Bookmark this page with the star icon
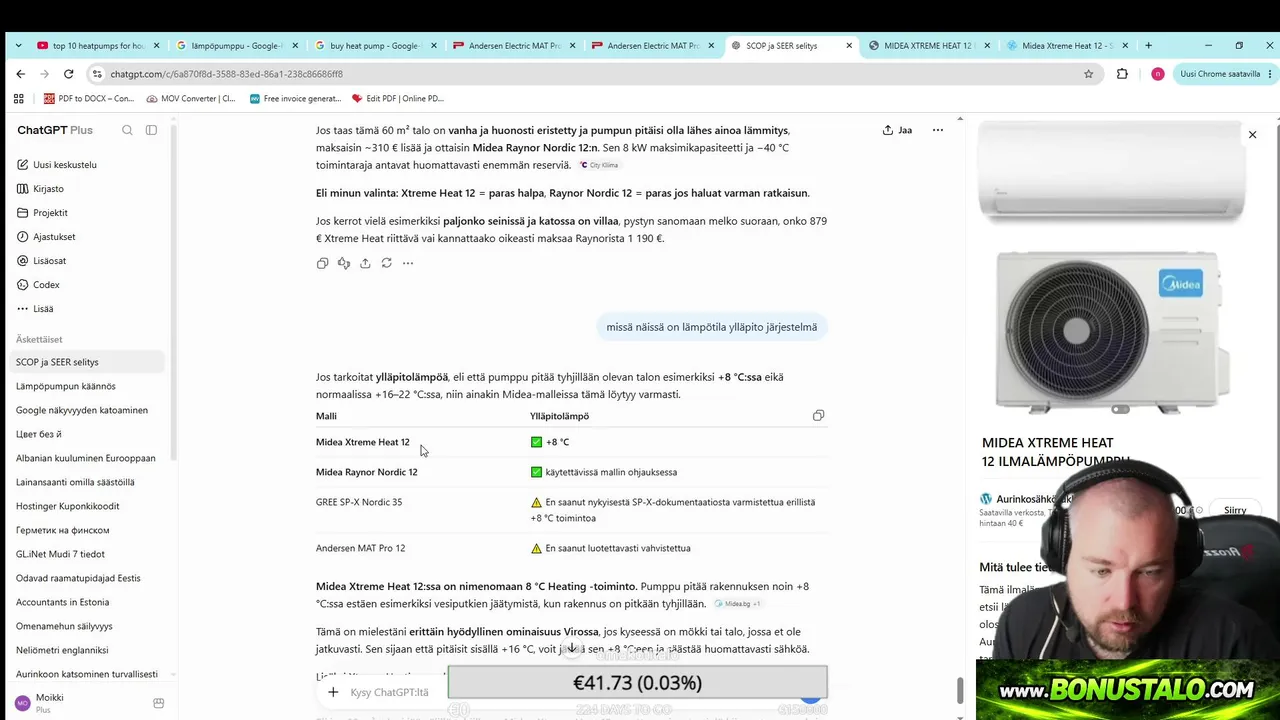This screenshot has width=1280, height=720. point(1089,74)
